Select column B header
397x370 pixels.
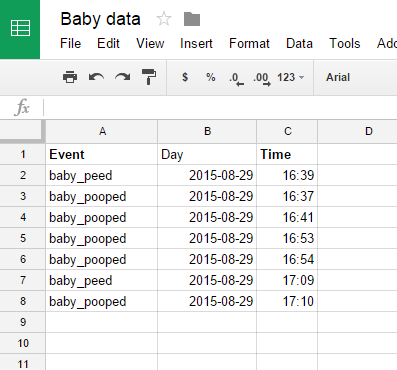[x=207, y=131]
